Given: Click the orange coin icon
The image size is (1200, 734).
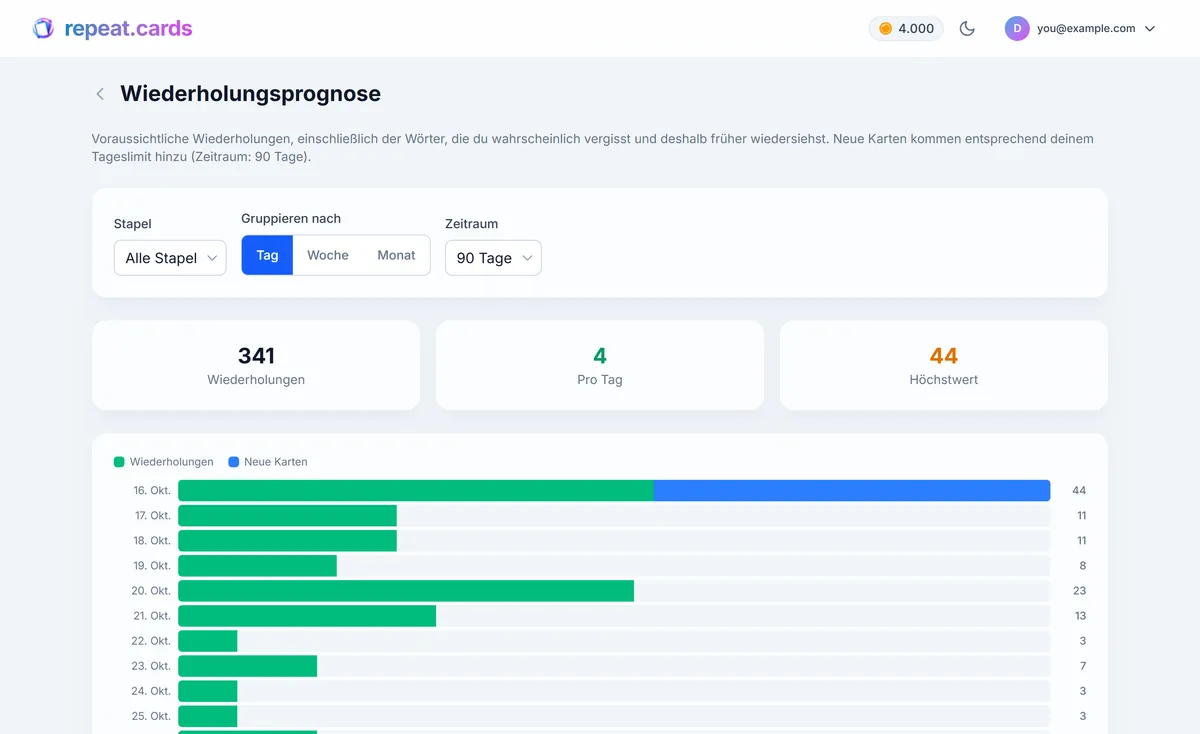Looking at the screenshot, I should click(x=885, y=28).
